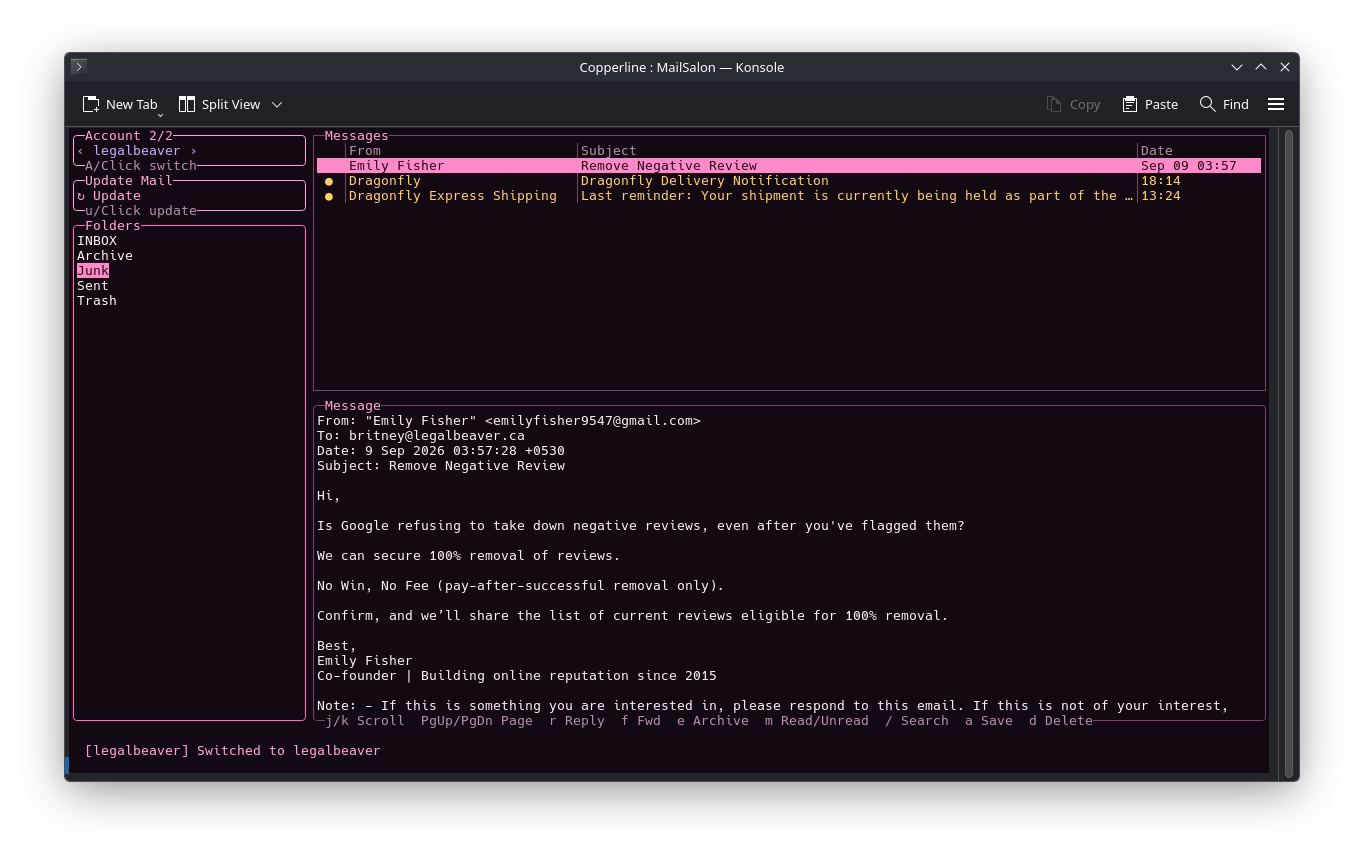The height and width of the screenshot is (858, 1364).
Task: Open the Dragonfly Delivery Notification message
Action: point(789,181)
